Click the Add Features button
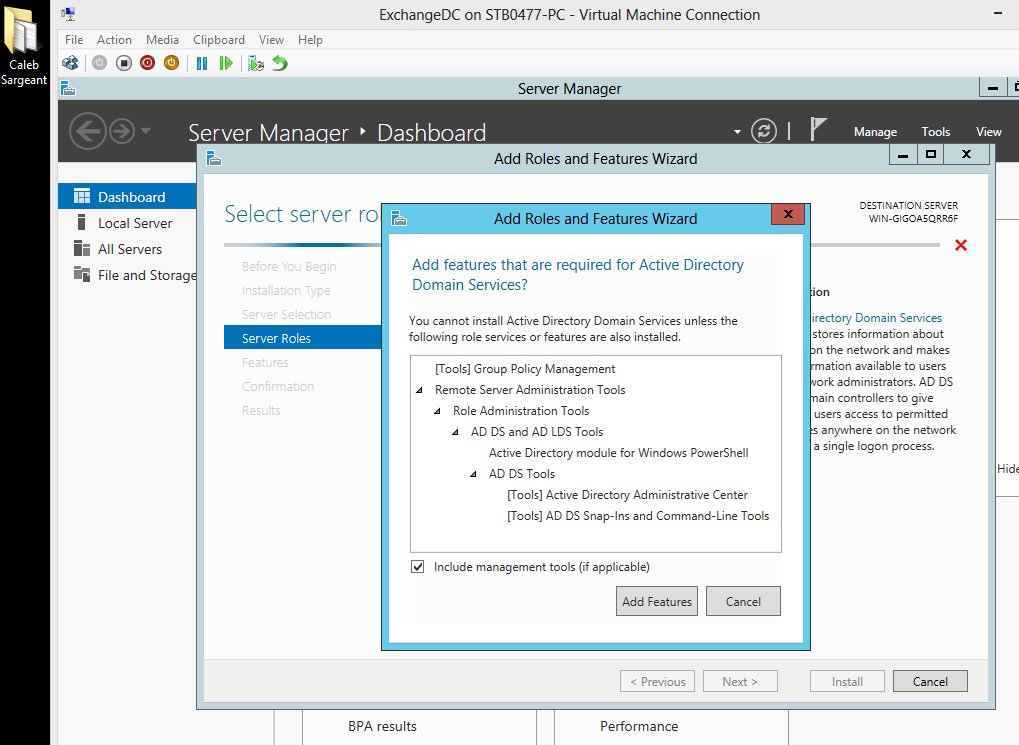The image size is (1019, 745). (x=657, y=601)
